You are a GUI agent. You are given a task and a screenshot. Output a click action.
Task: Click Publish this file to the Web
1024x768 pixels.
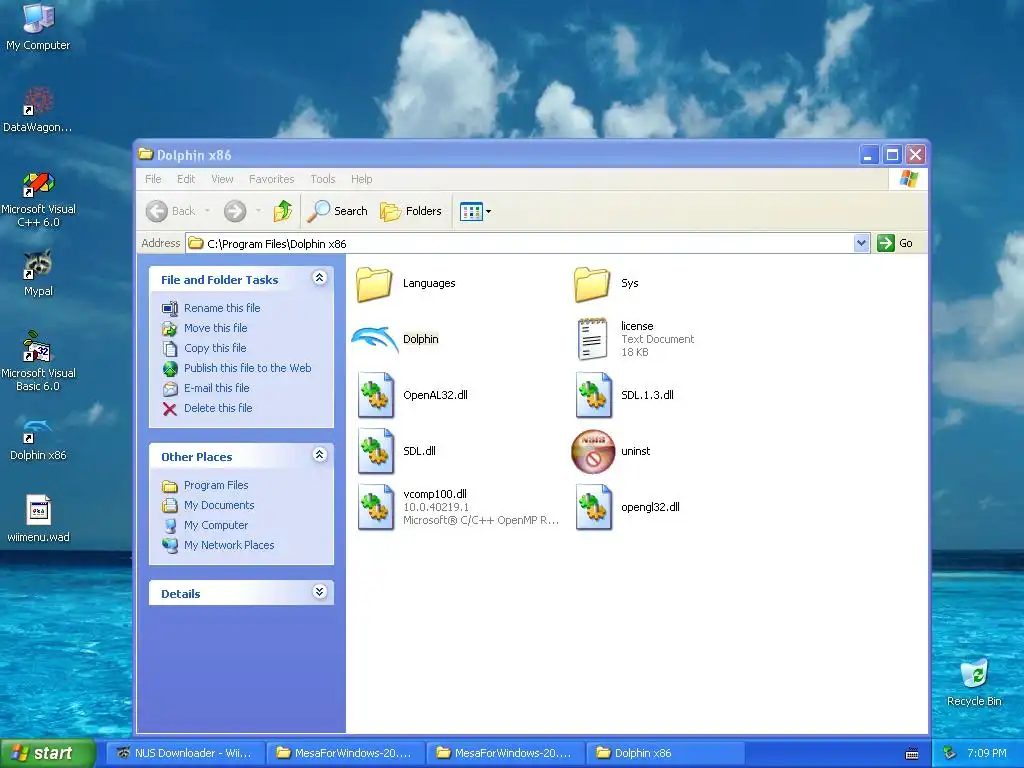[x=248, y=368]
